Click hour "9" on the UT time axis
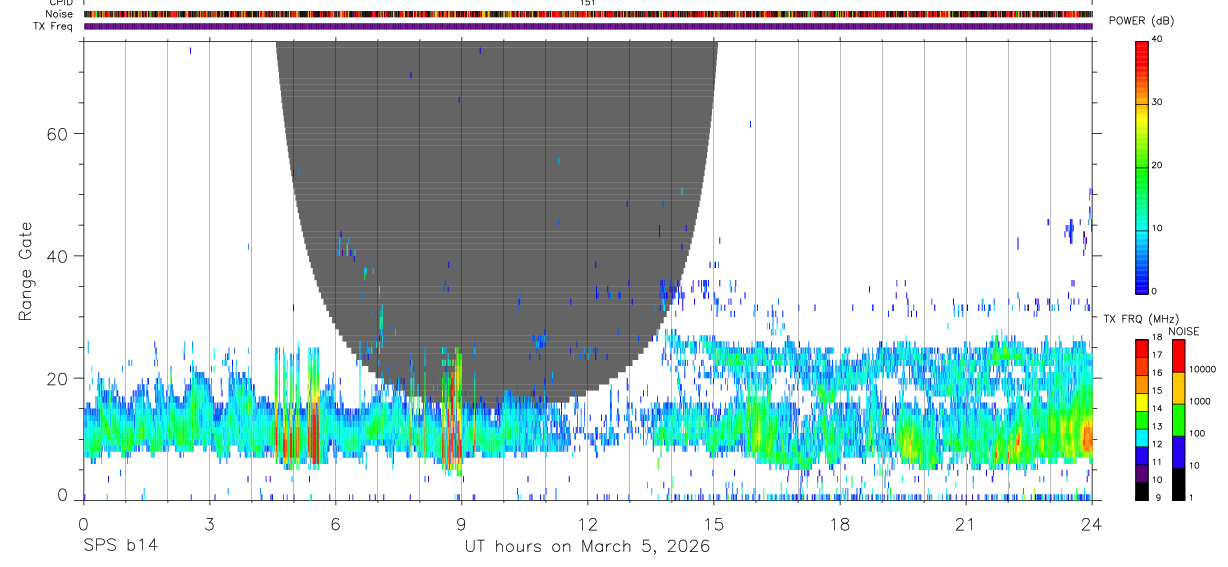1228x567 pixels. tap(462, 524)
